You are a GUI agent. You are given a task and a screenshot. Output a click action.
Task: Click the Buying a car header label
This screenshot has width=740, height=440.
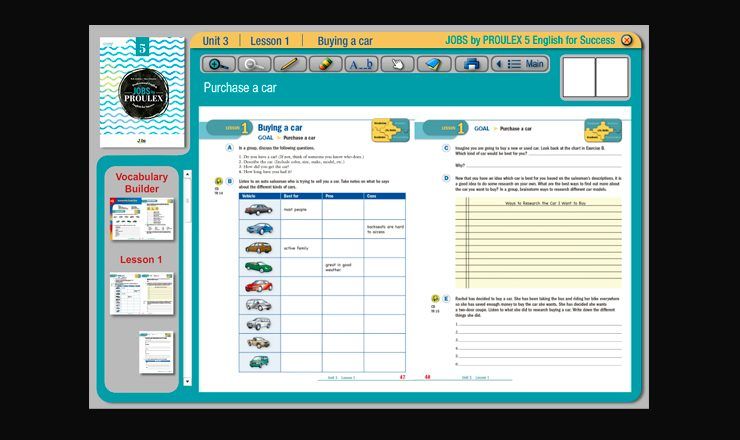point(345,41)
